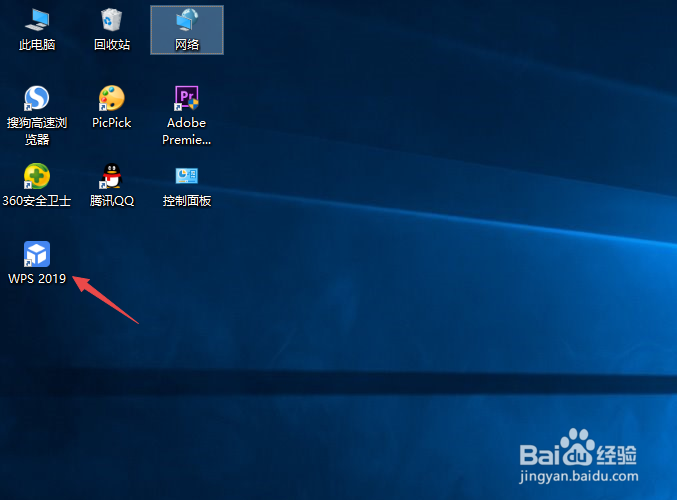Click the "WPS 2019" label text

pyautogui.click(x=37, y=279)
